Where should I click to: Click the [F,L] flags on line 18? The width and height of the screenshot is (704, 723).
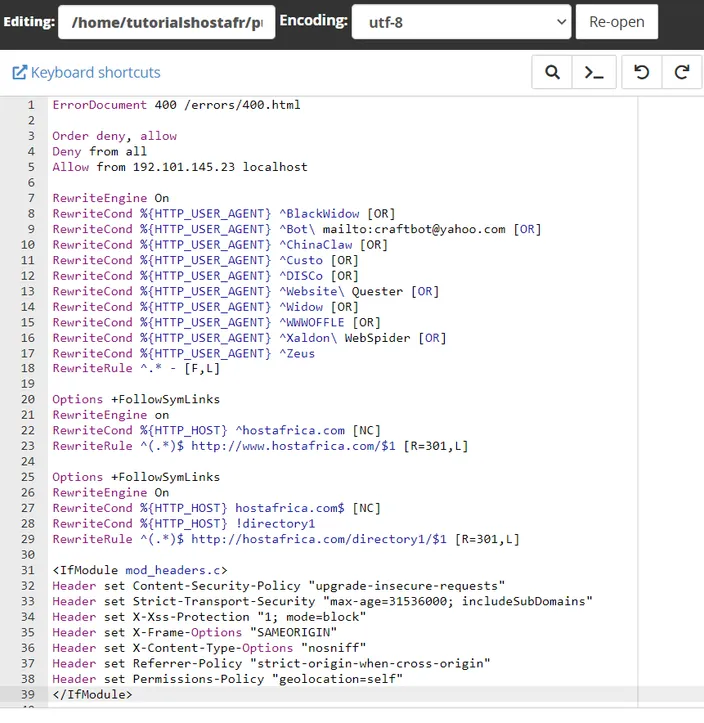tap(202, 368)
